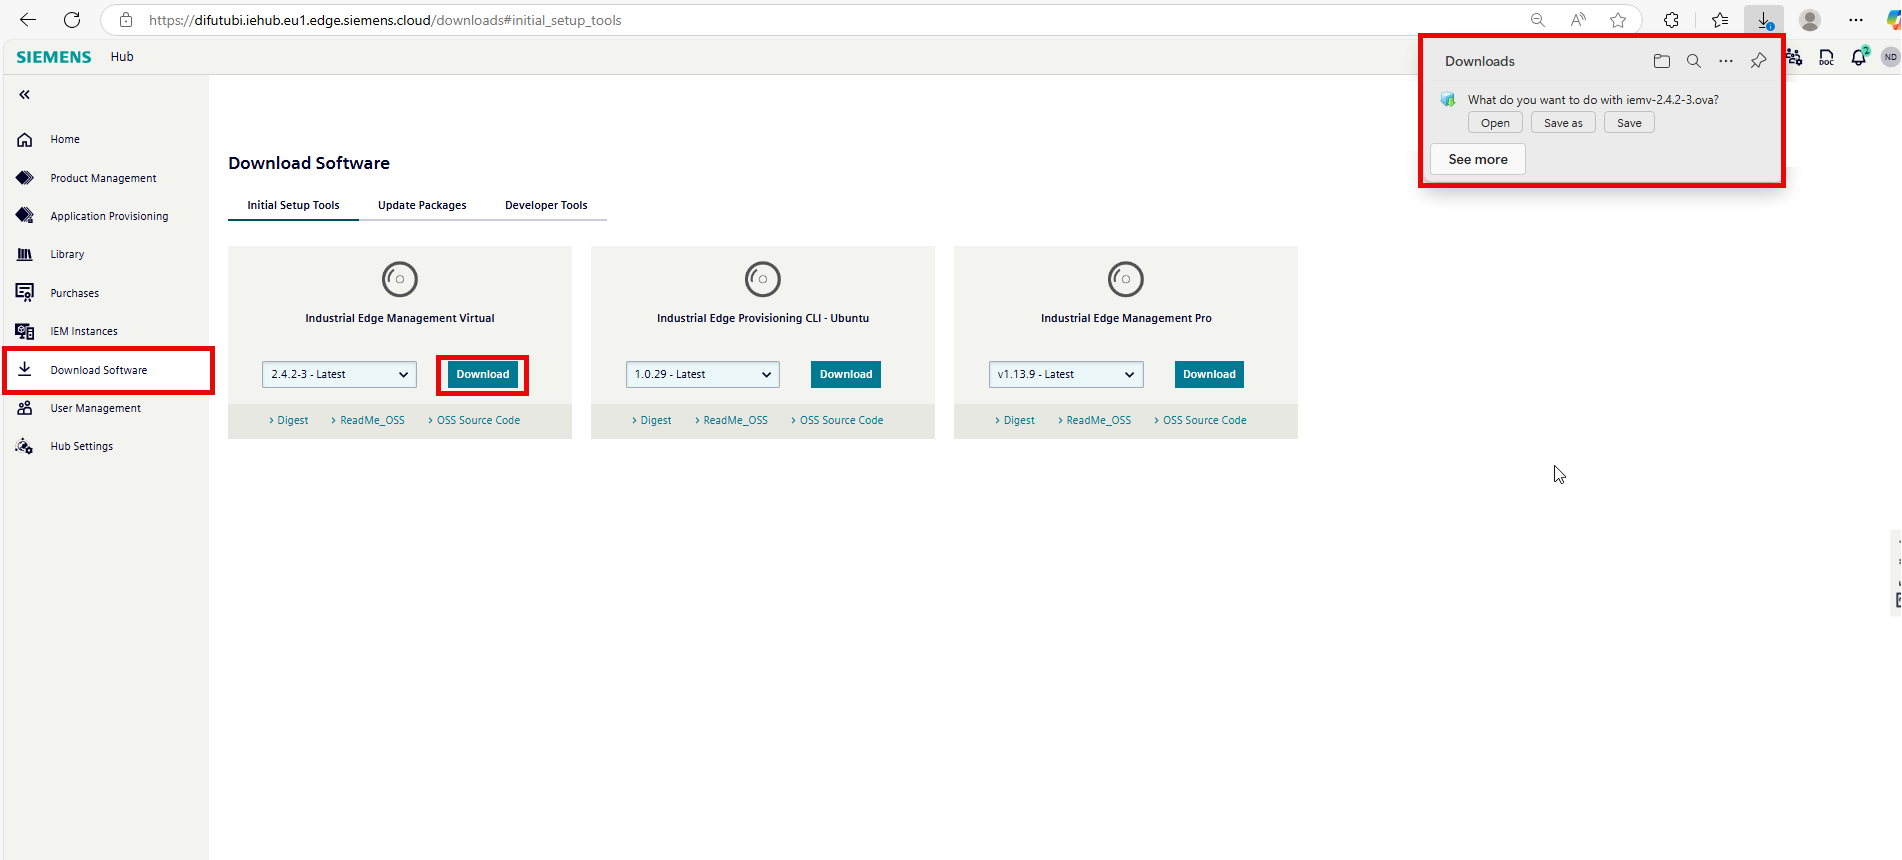Image resolution: width=1902 pixels, height=860 pixels.
Task: Open Home from the sidebar
Action: 65,140
